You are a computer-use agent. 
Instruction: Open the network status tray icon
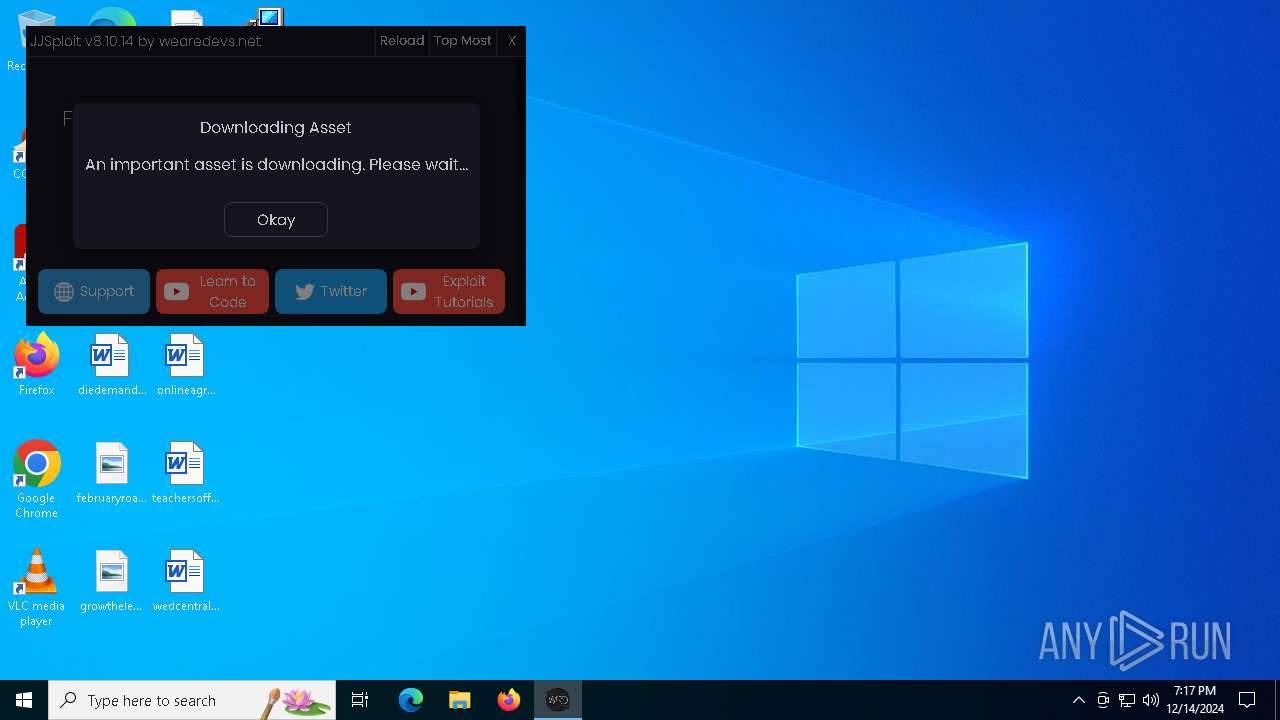[1127, 700]
